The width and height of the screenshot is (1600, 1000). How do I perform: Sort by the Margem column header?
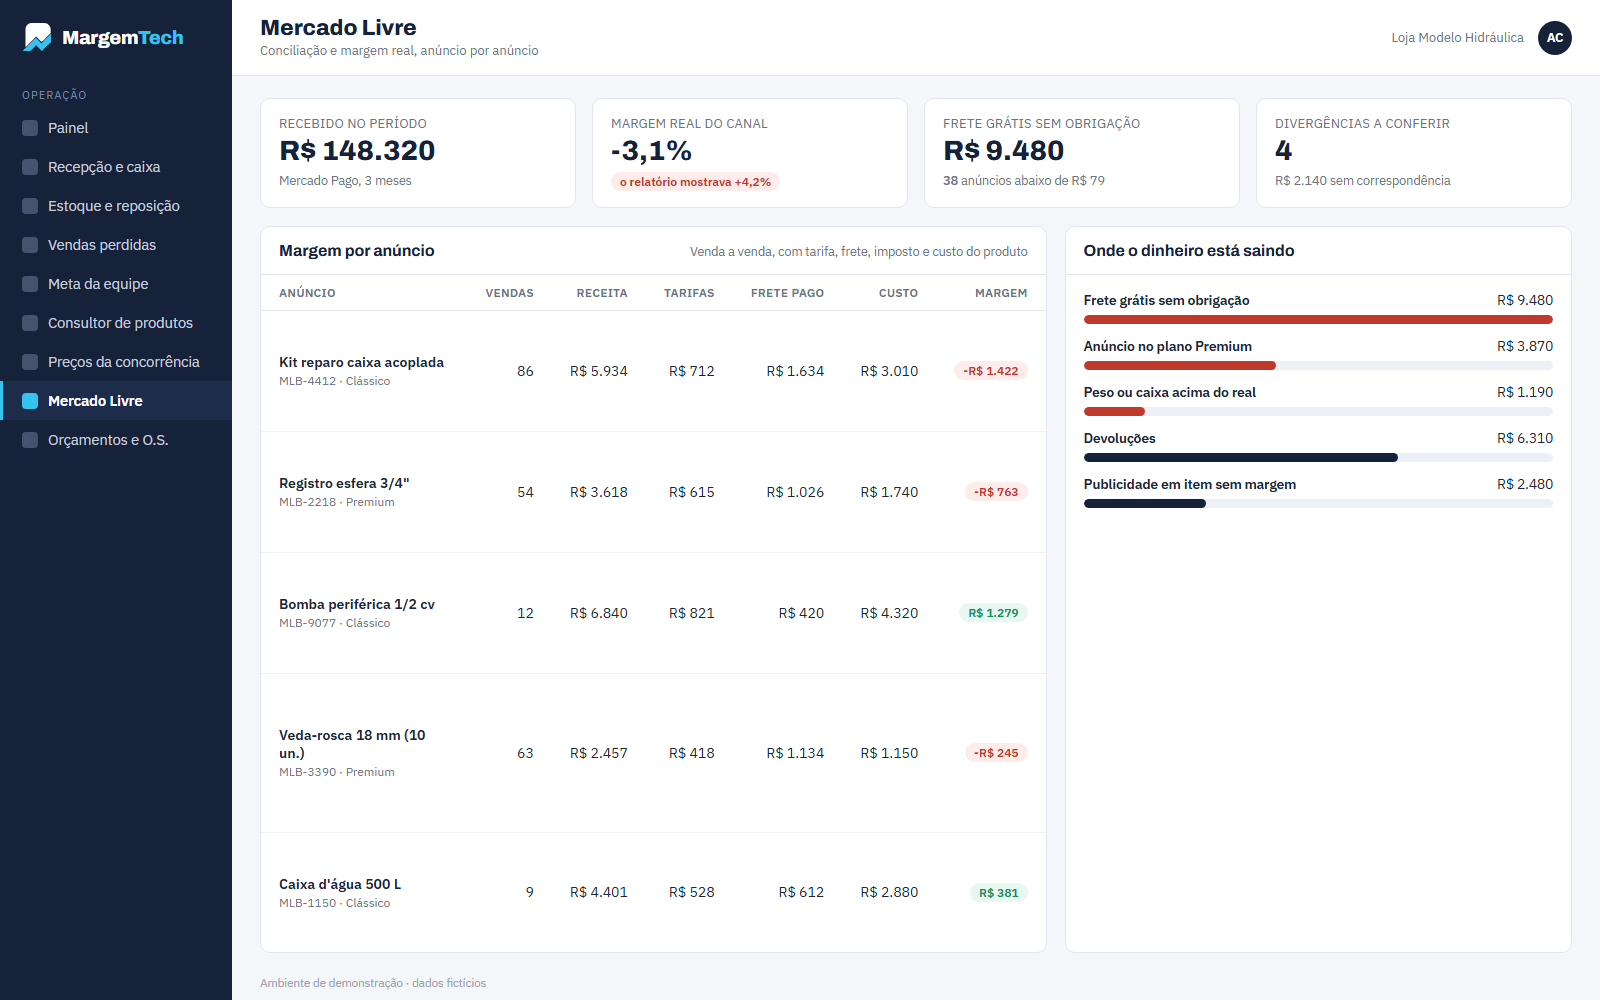click(x=1001, y=293)
